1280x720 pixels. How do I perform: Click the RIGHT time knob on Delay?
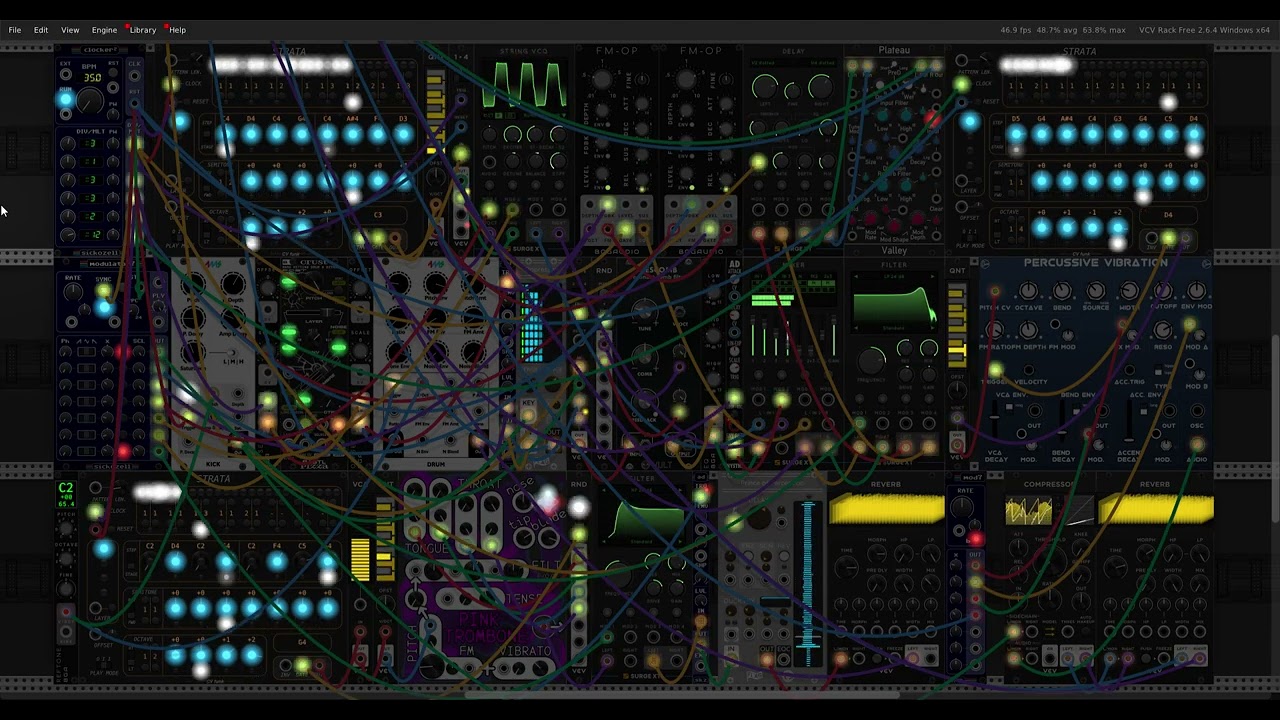[x=820, y=88]
